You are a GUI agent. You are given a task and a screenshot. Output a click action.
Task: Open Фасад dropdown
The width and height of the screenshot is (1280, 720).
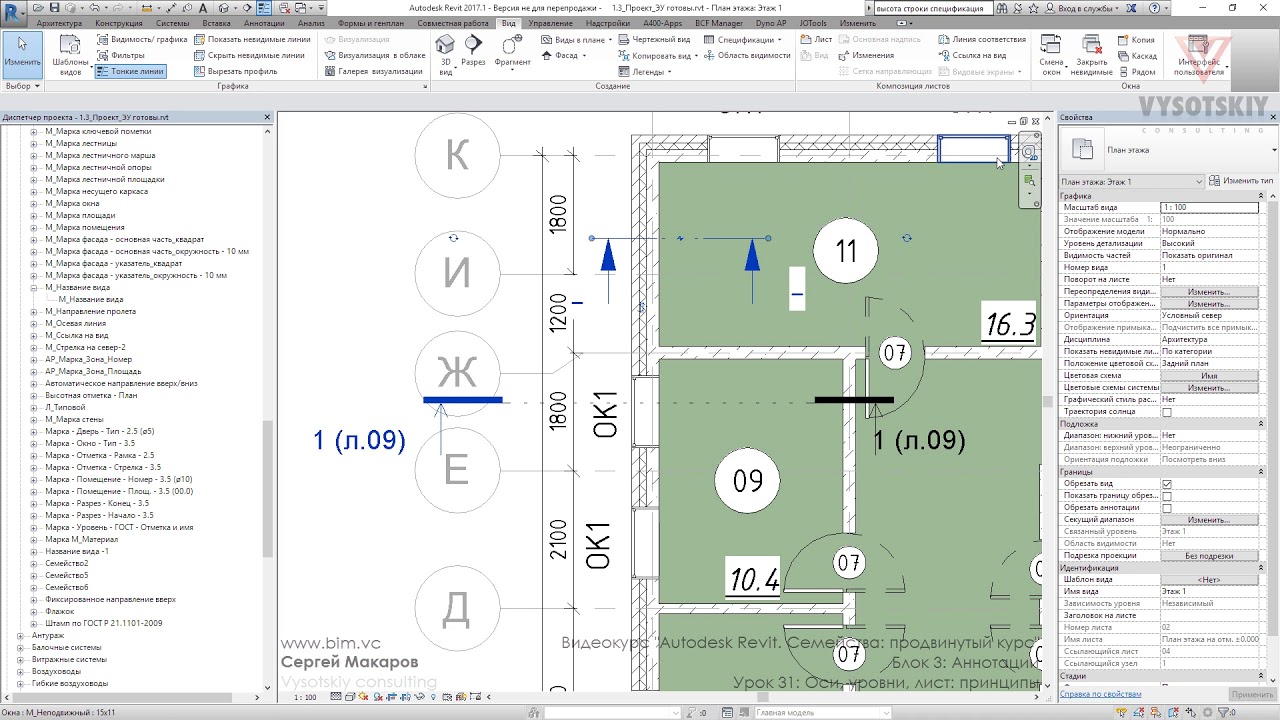[x=563, y=55]
